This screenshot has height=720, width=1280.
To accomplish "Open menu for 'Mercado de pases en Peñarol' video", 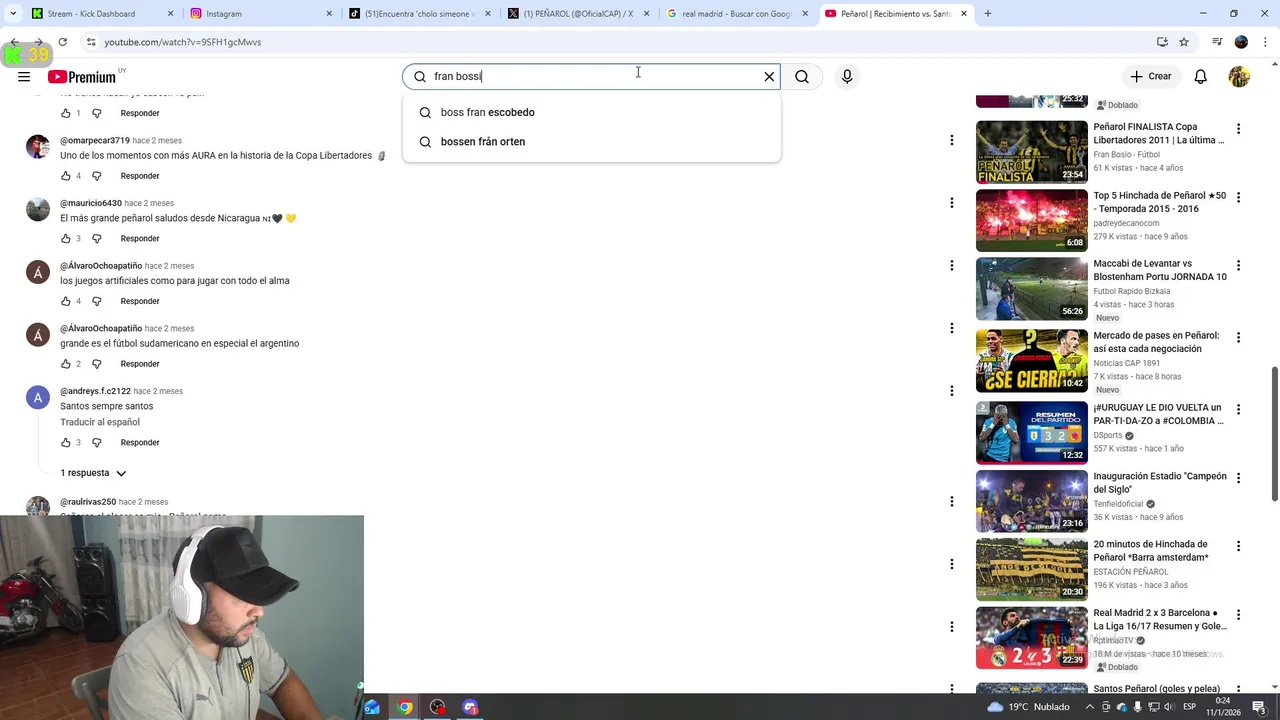I will (1238, 338).
